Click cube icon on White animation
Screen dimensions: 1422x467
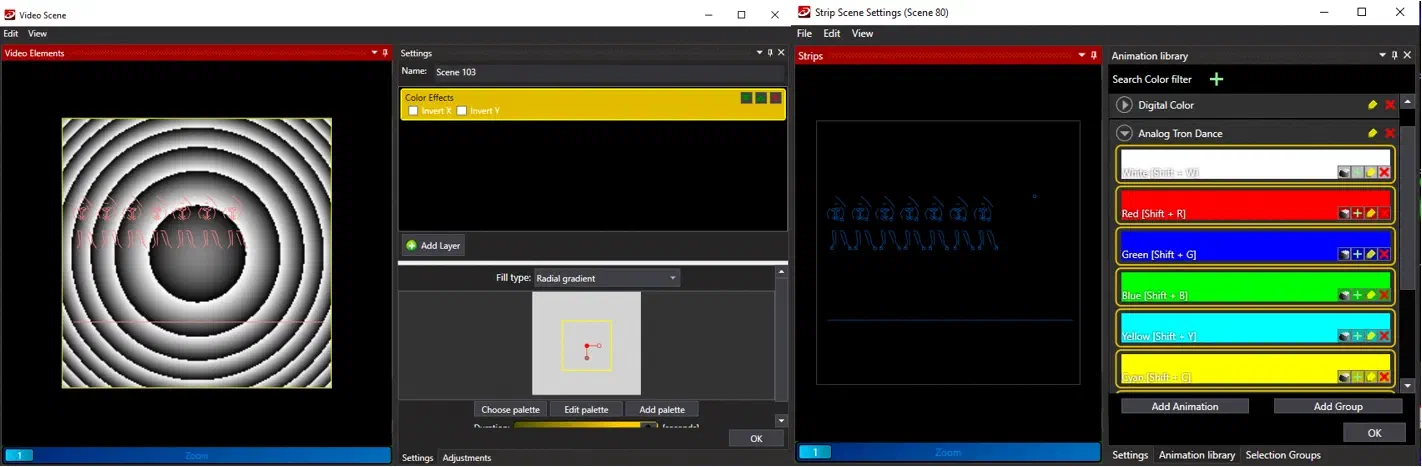point(1344,172)
